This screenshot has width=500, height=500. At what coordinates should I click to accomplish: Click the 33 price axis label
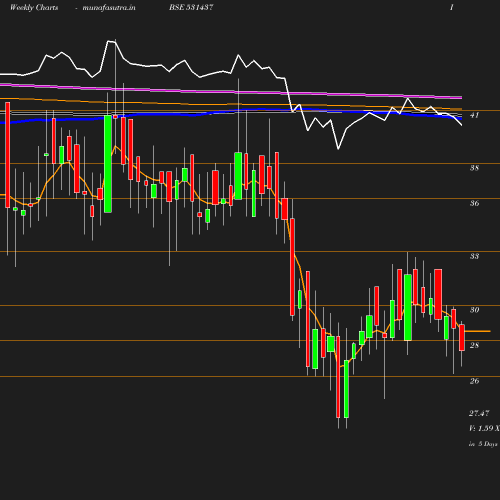tap(474, 256)
